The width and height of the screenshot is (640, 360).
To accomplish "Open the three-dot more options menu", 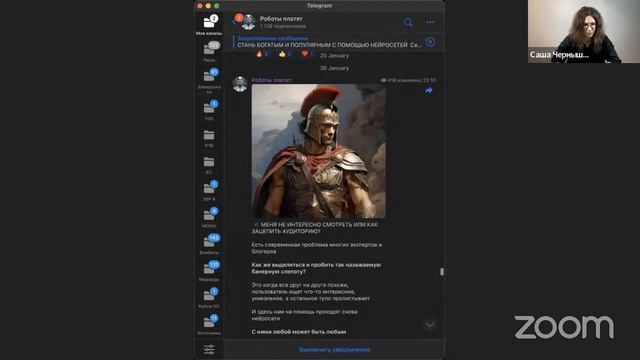I will click(x=430, y=22).
